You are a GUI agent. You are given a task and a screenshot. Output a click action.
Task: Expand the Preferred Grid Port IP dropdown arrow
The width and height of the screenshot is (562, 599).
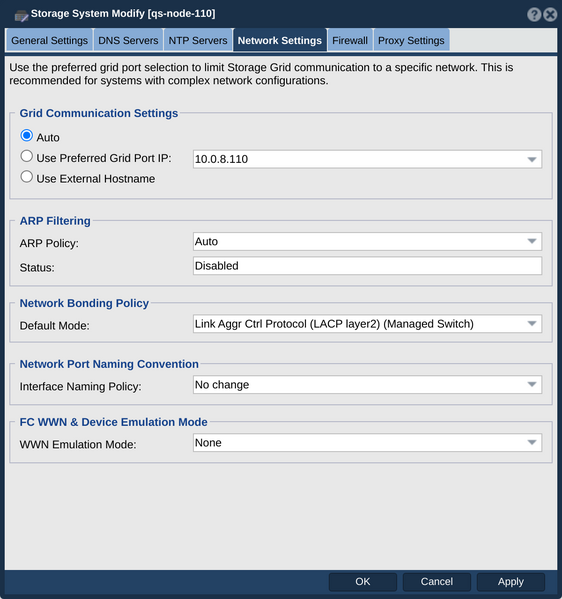(x=532, y=159)
